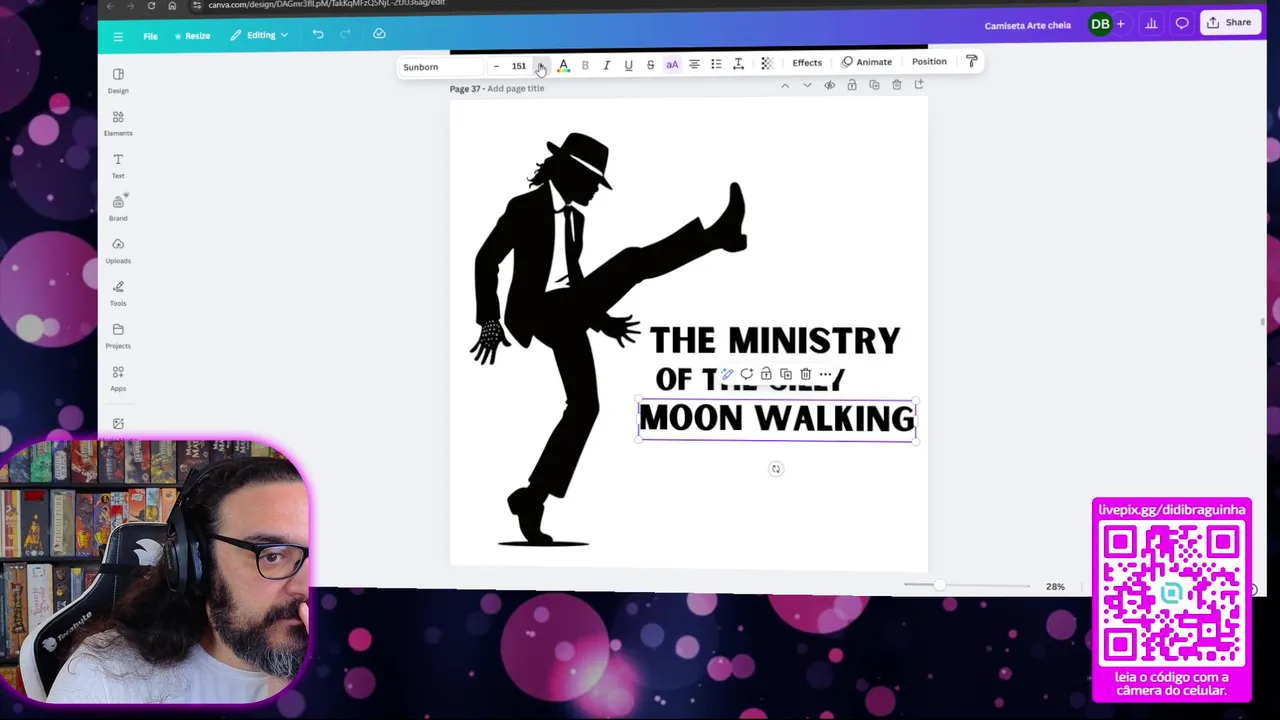The width and height of the screenshot is (1280, 720).
Task: Open the File menu
Action: pos(150,36)
